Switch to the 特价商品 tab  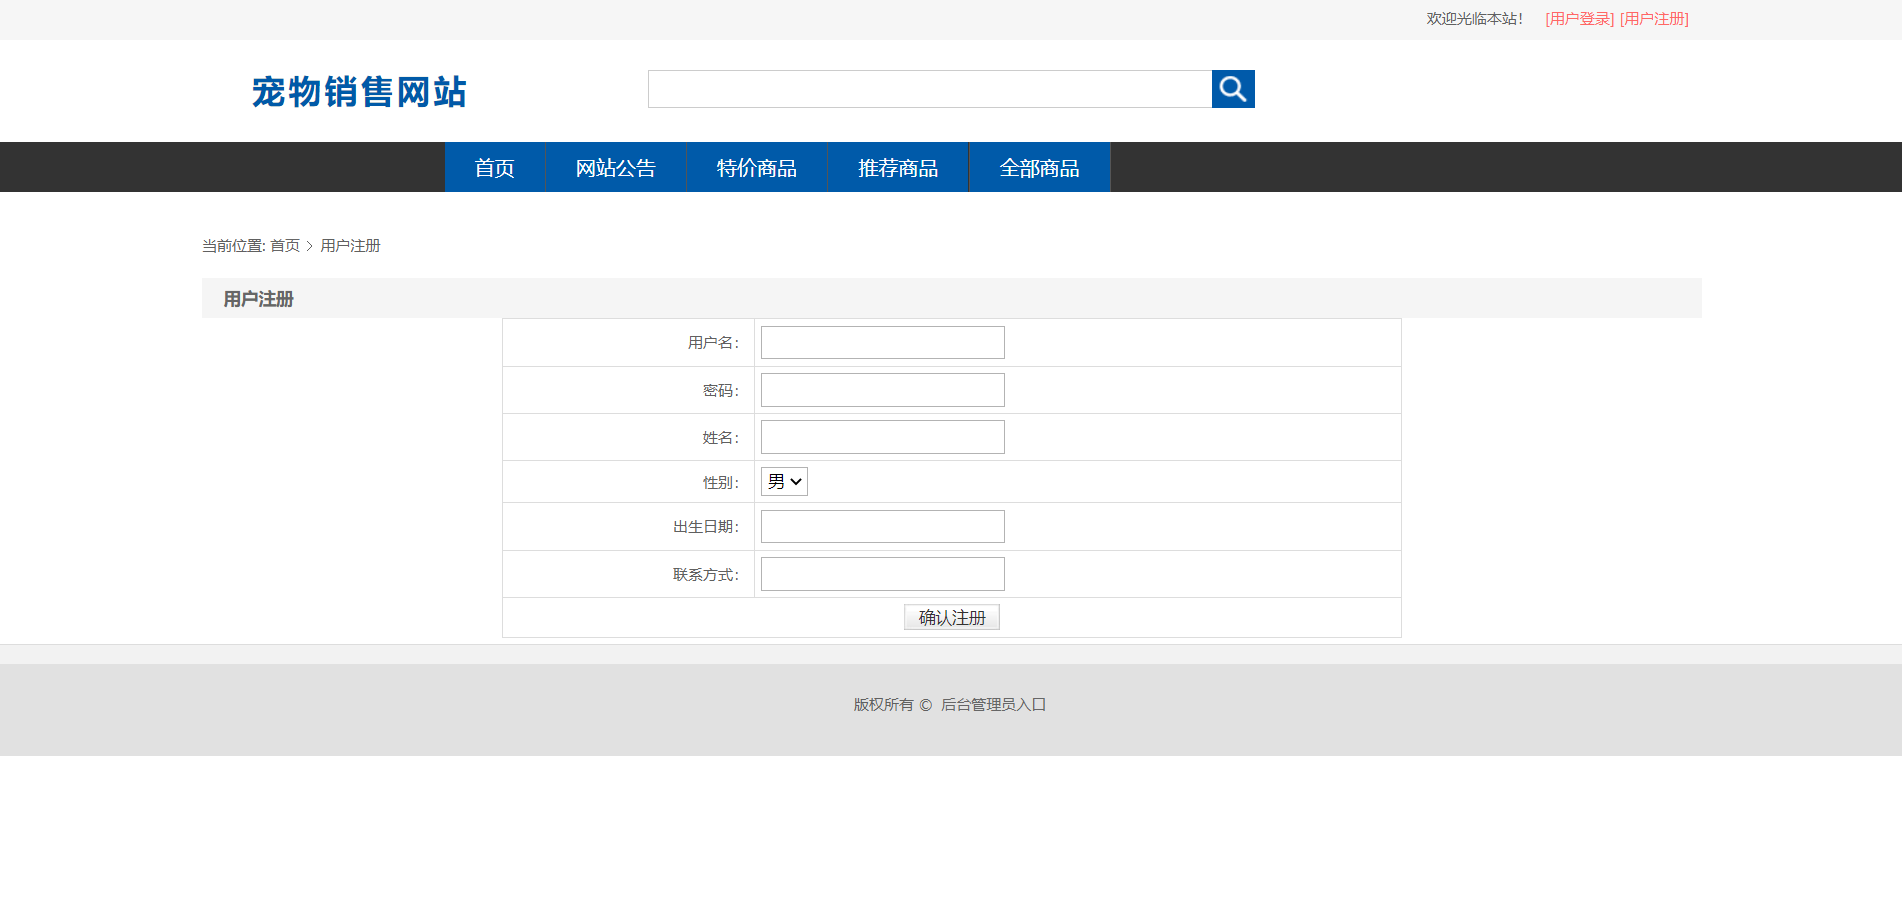tap(757, 168)
